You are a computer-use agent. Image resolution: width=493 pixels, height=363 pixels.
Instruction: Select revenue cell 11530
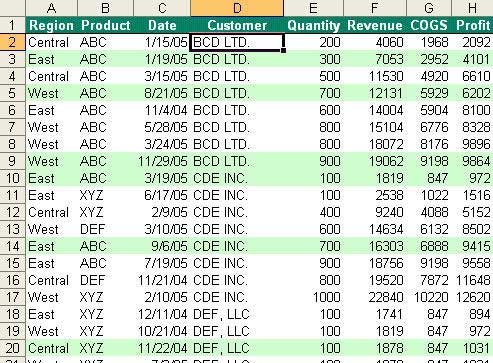click(375, 76)
